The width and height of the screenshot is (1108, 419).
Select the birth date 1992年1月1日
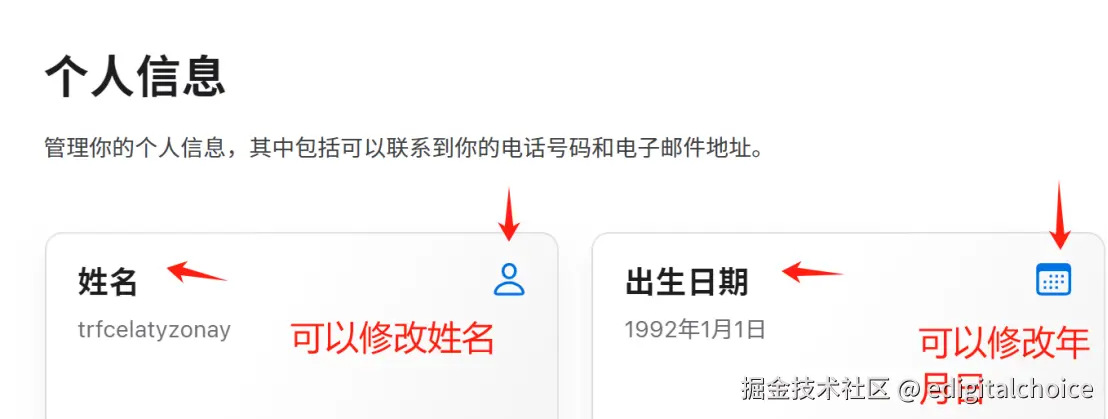(x=695, y=329)
